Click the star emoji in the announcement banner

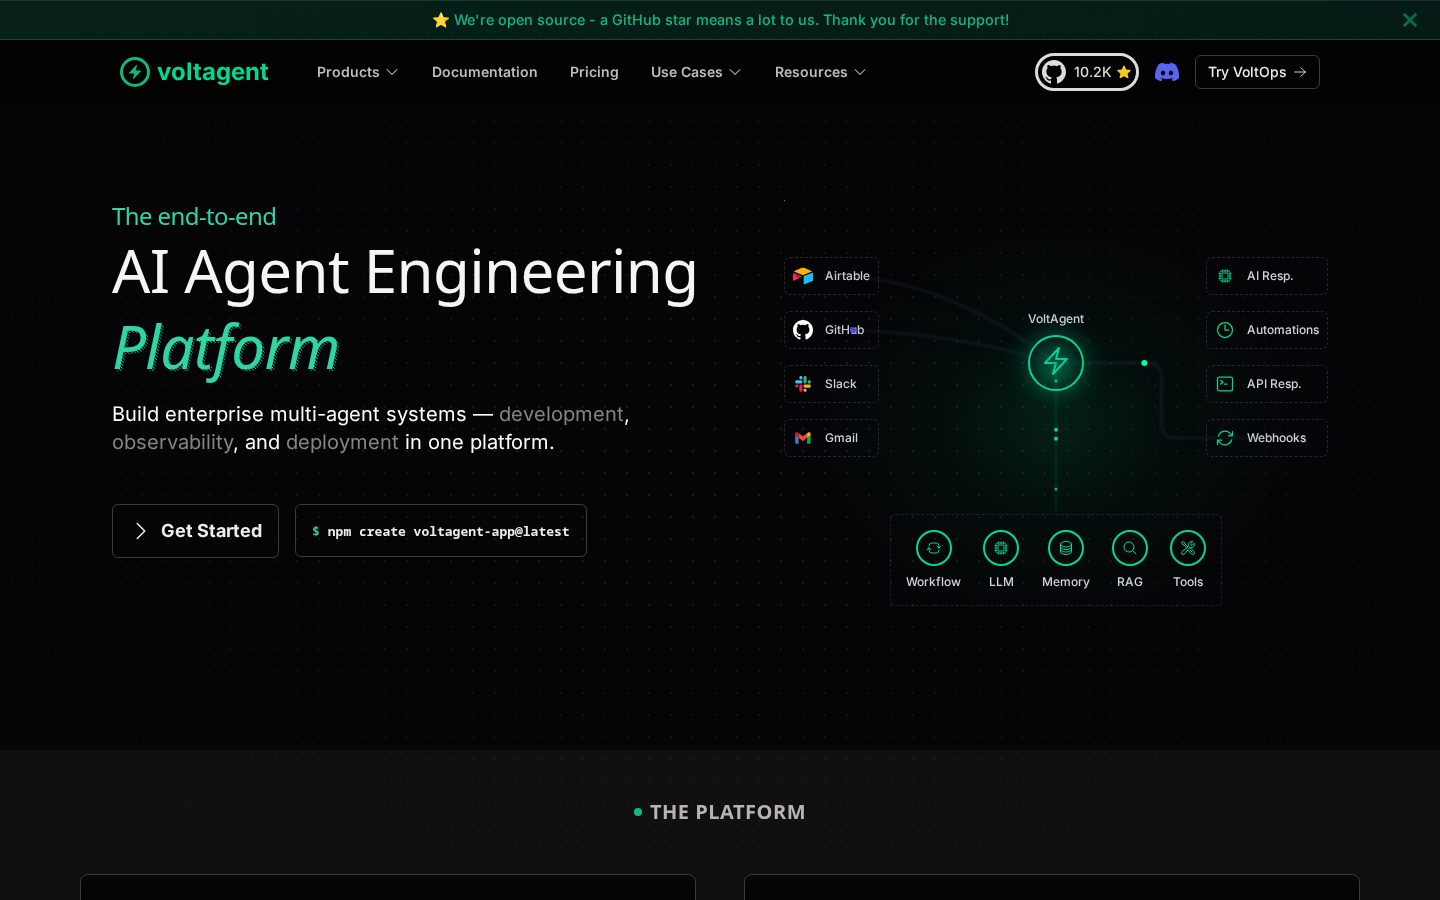pyautogui.click(x=441, y=20)
